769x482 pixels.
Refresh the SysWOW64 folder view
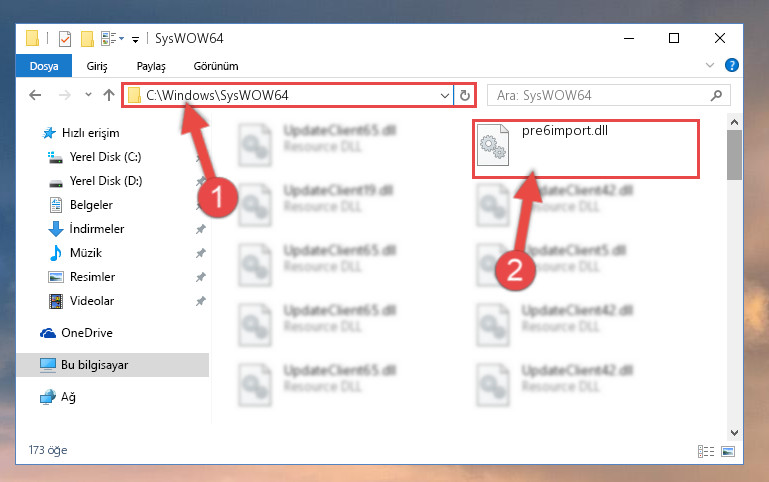(465, 95)
